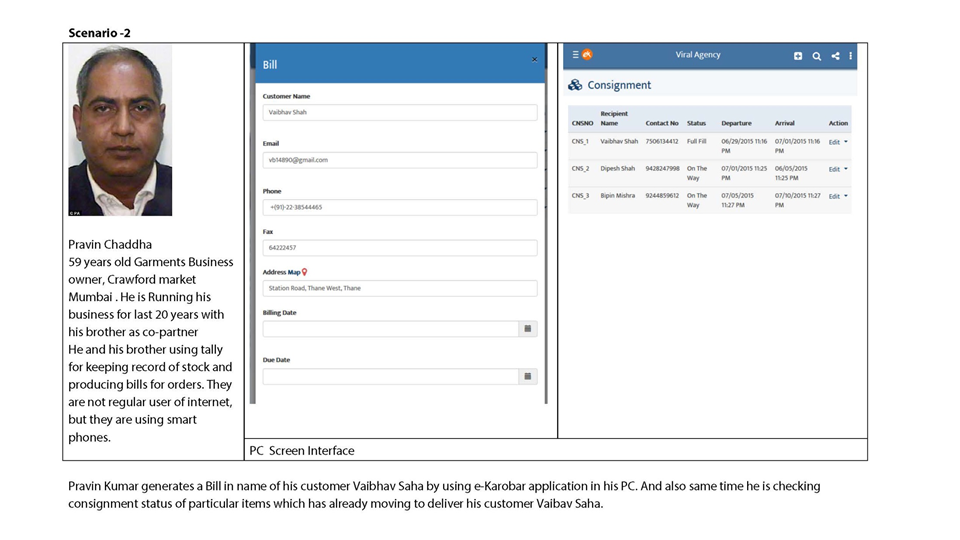Expand the Edit dropdown arrow for CNS_3

tap(846, 196)
